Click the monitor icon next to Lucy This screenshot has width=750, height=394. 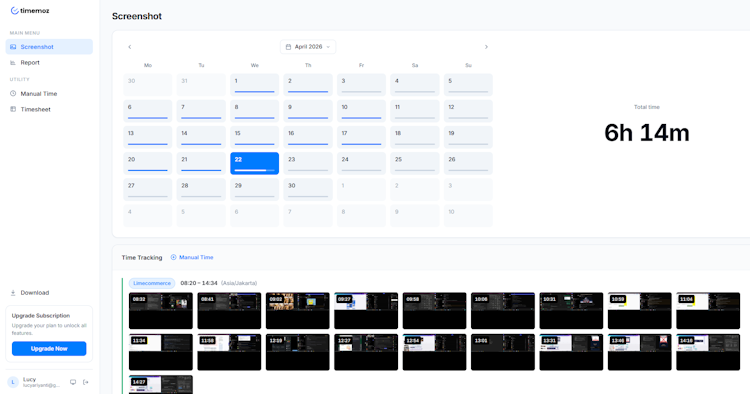point(73,382)
